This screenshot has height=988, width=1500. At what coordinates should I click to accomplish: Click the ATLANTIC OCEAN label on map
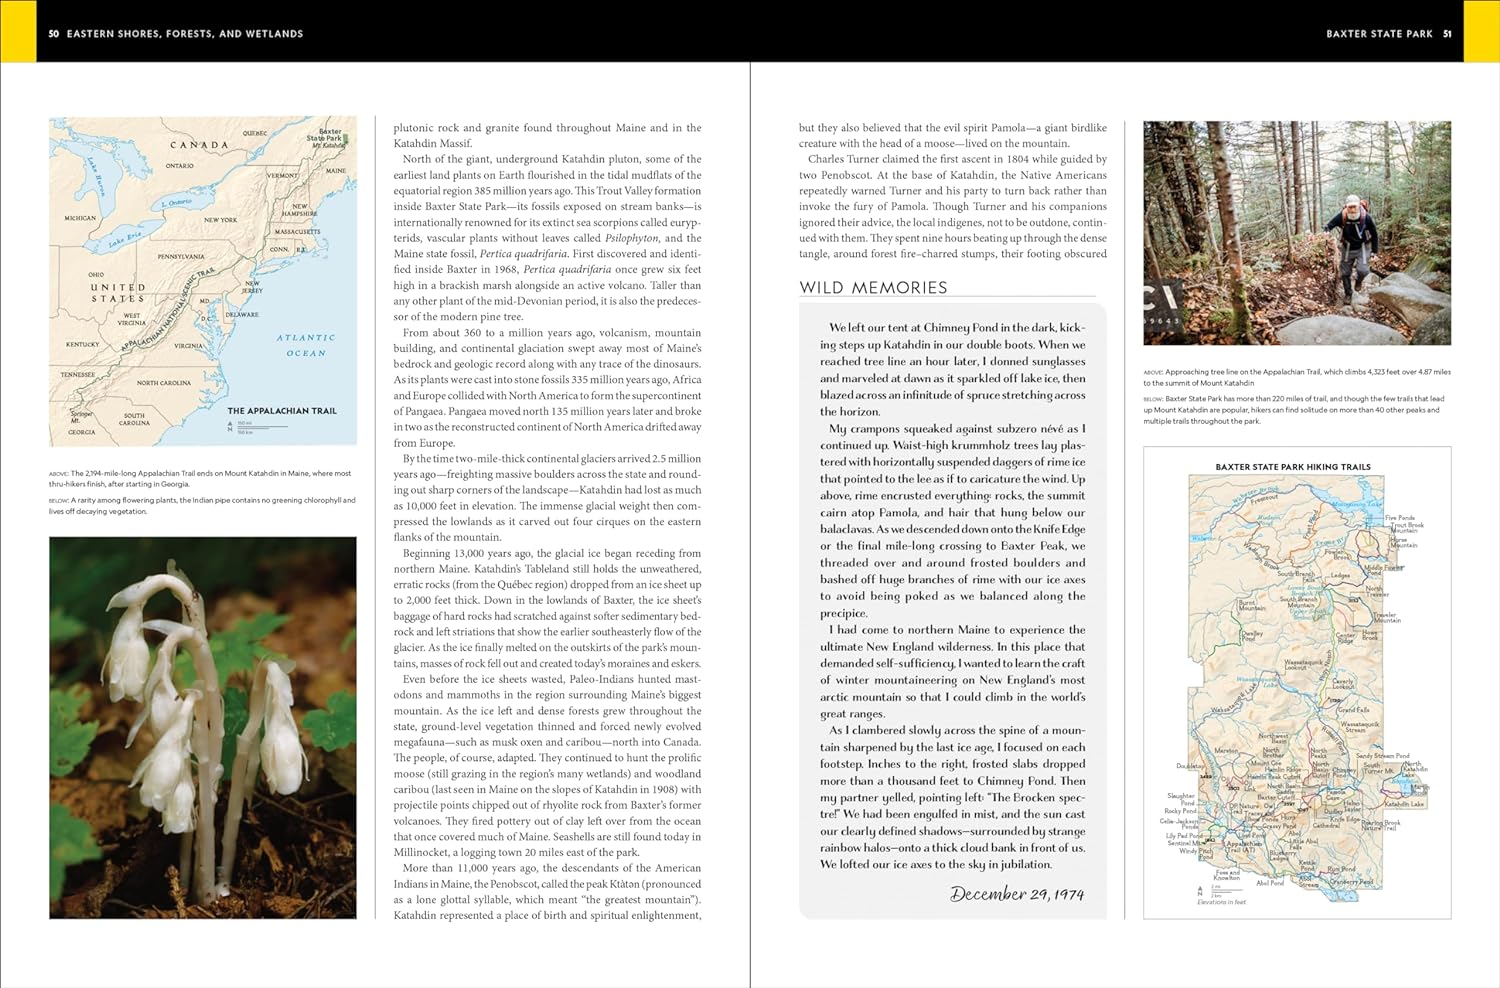click(x=306, y=345)
